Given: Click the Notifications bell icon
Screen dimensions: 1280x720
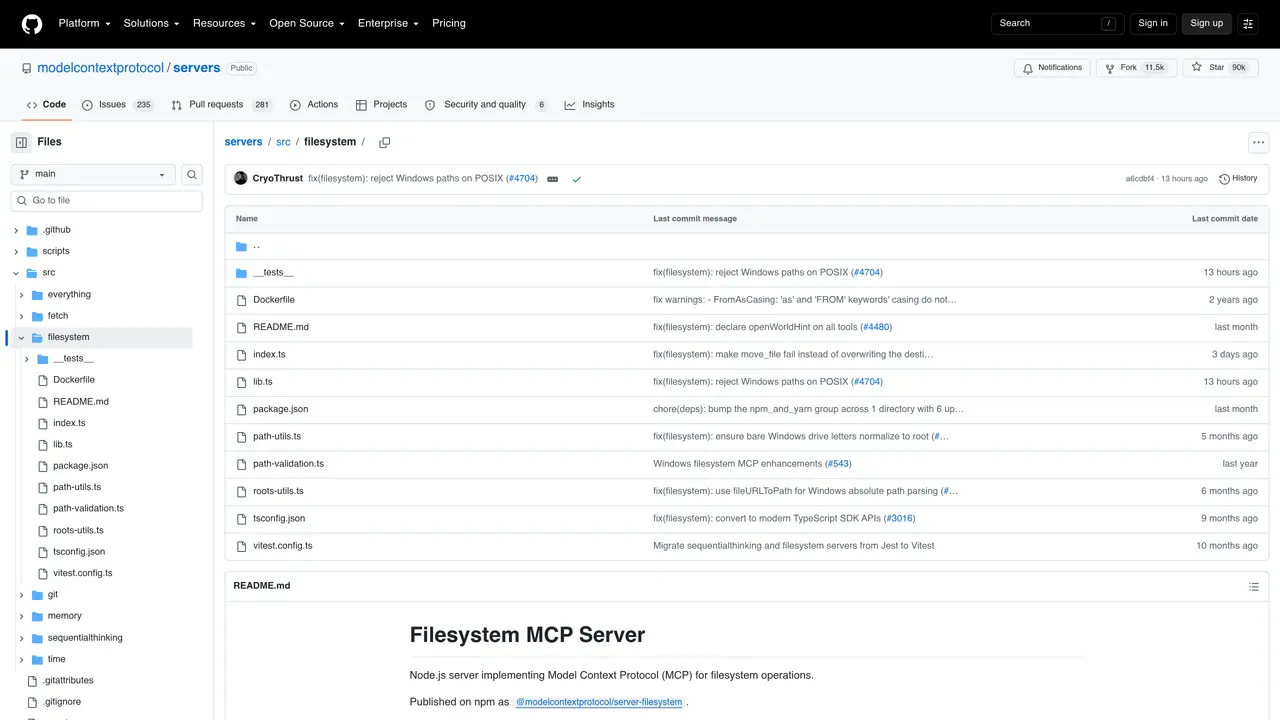Looking at the screenshot, I should click(1027, 68).
